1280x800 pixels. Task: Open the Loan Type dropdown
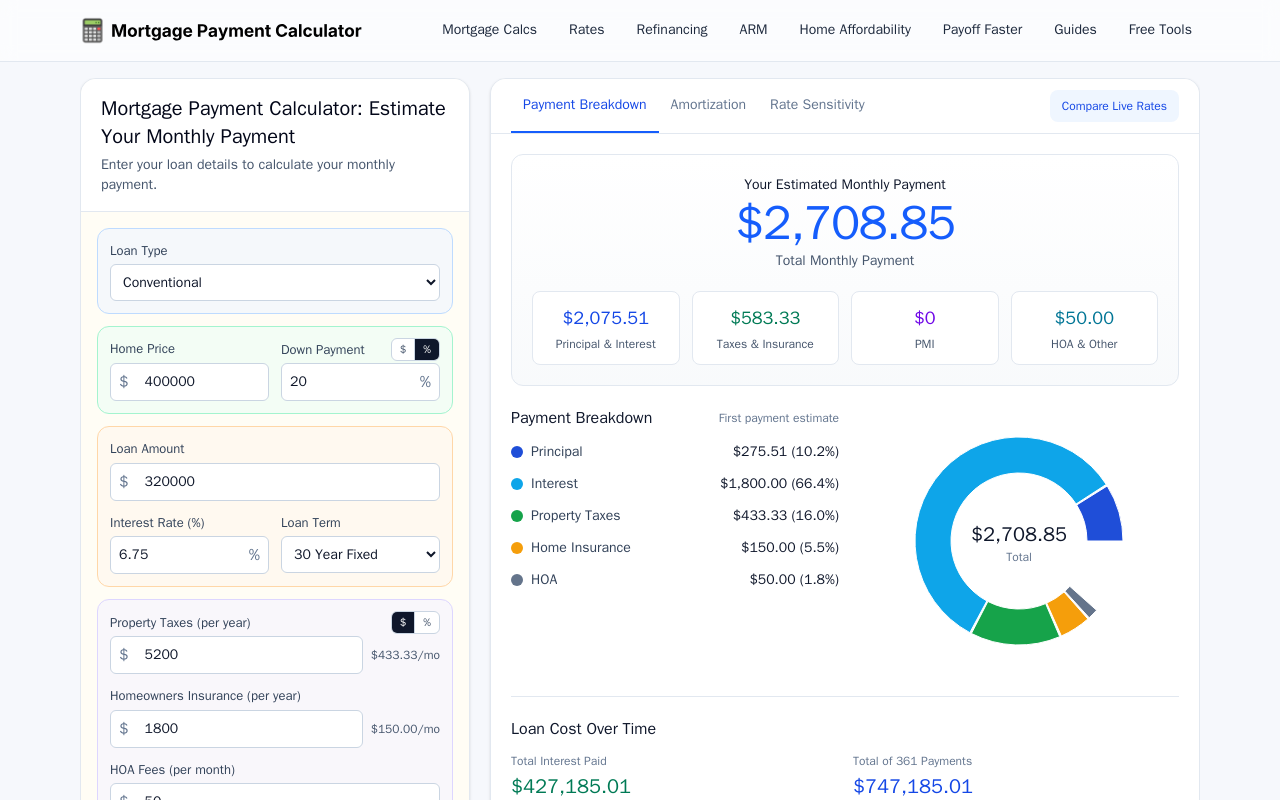tap(275, 282)
